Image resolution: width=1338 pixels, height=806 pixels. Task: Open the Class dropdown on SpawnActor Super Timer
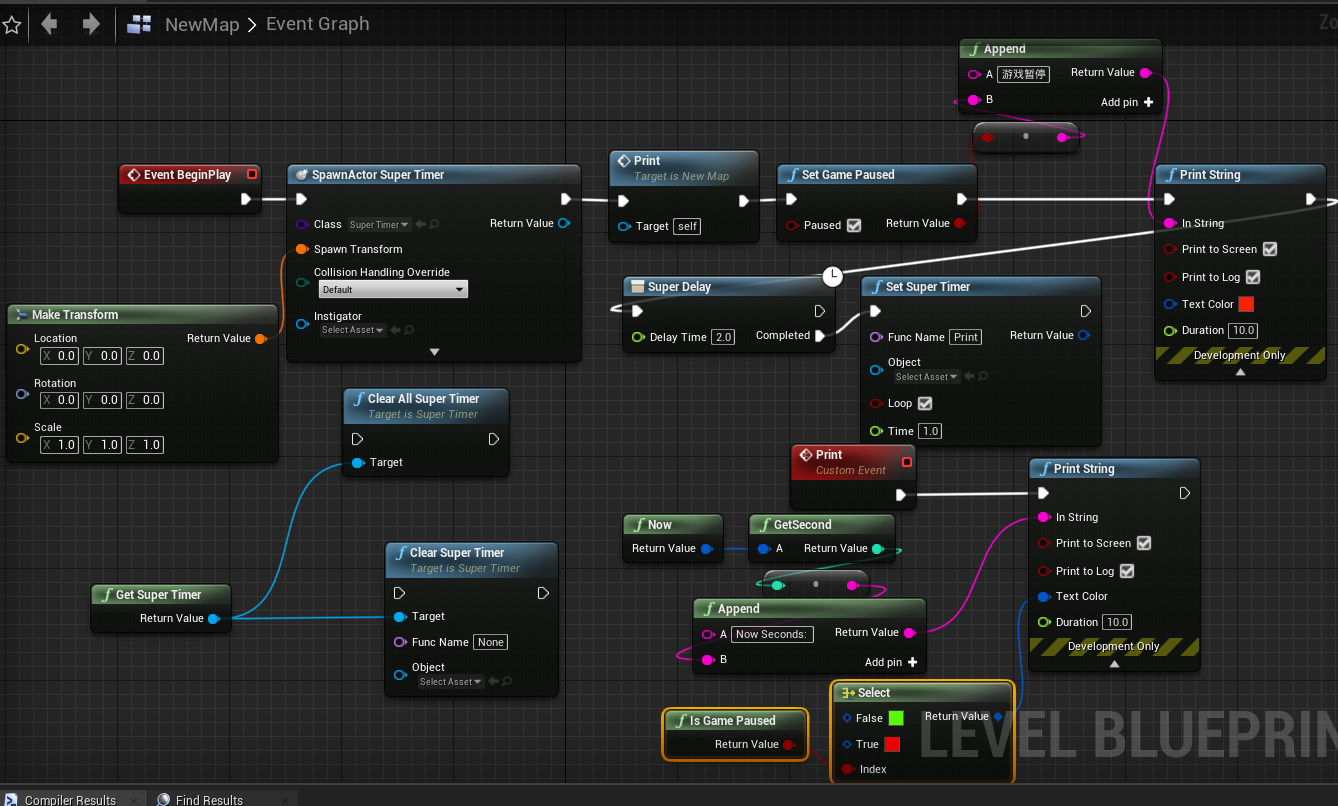click(x=378, y=224)
